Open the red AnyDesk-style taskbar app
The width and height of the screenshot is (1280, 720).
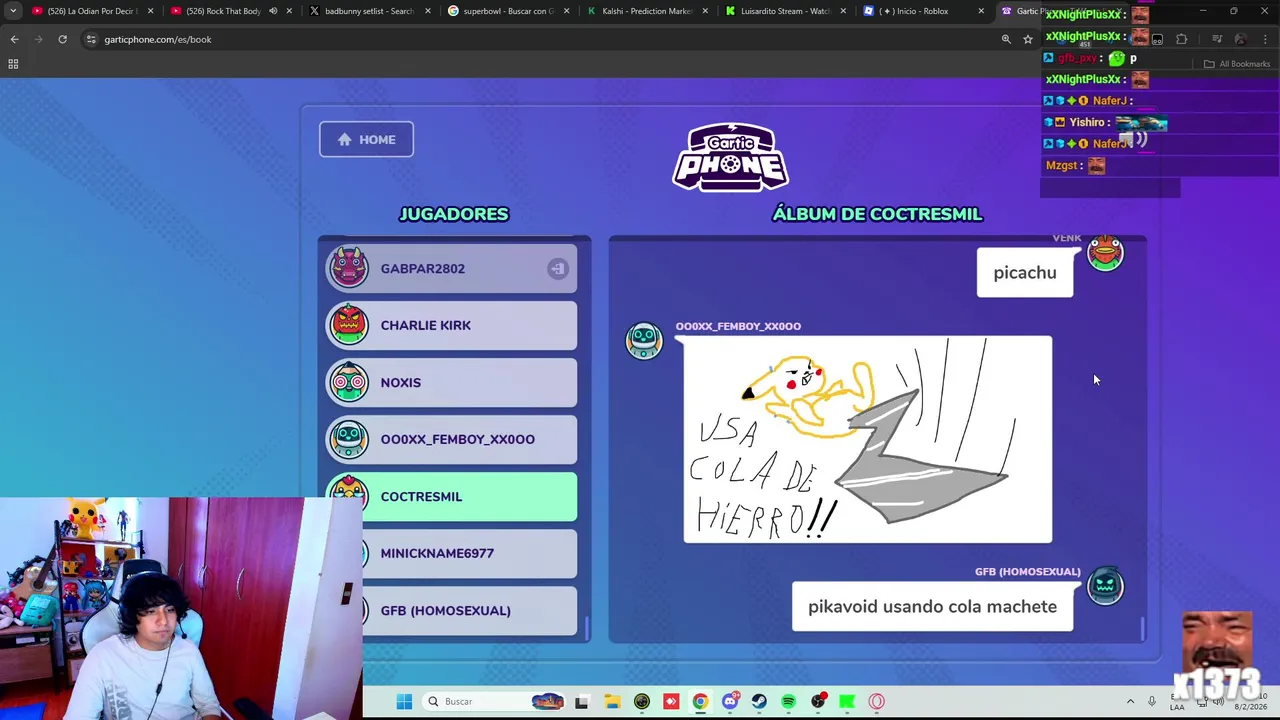click(x=671, y=701)
